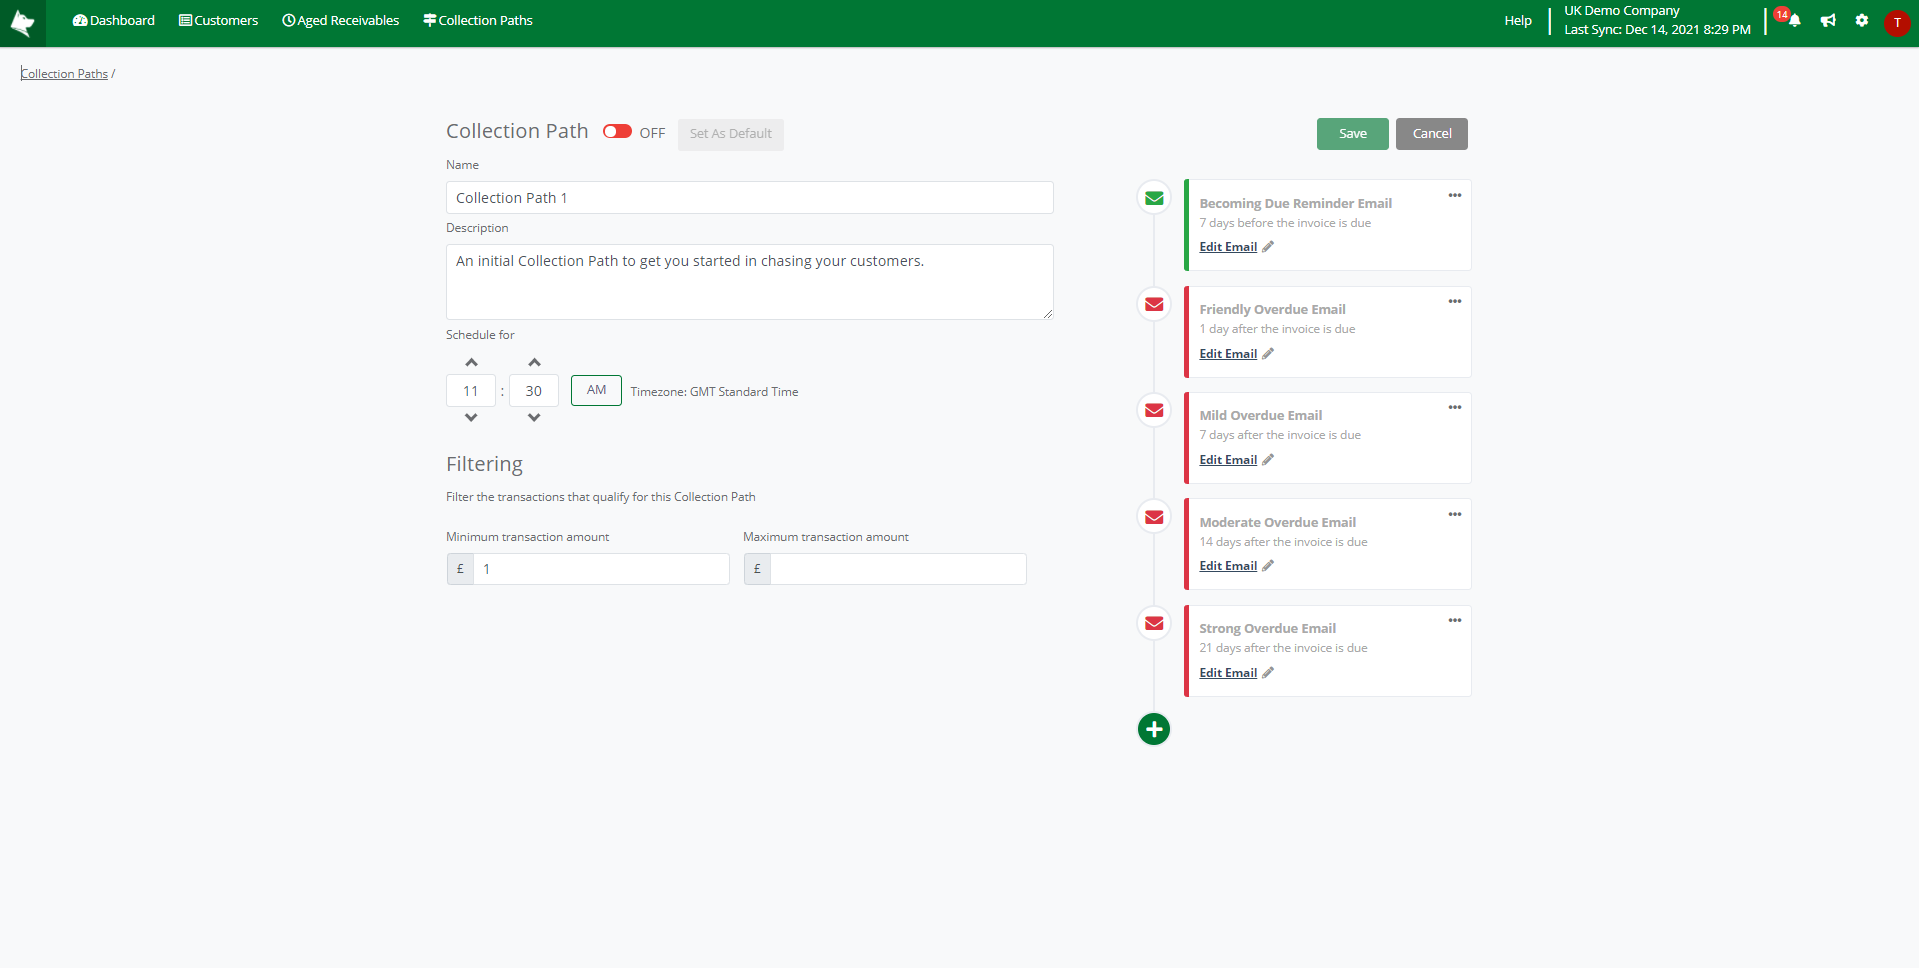The image size is (1919, 968).
Task: Decrease the schedule minutes with down arrow
Action: [x=534, y=418]
